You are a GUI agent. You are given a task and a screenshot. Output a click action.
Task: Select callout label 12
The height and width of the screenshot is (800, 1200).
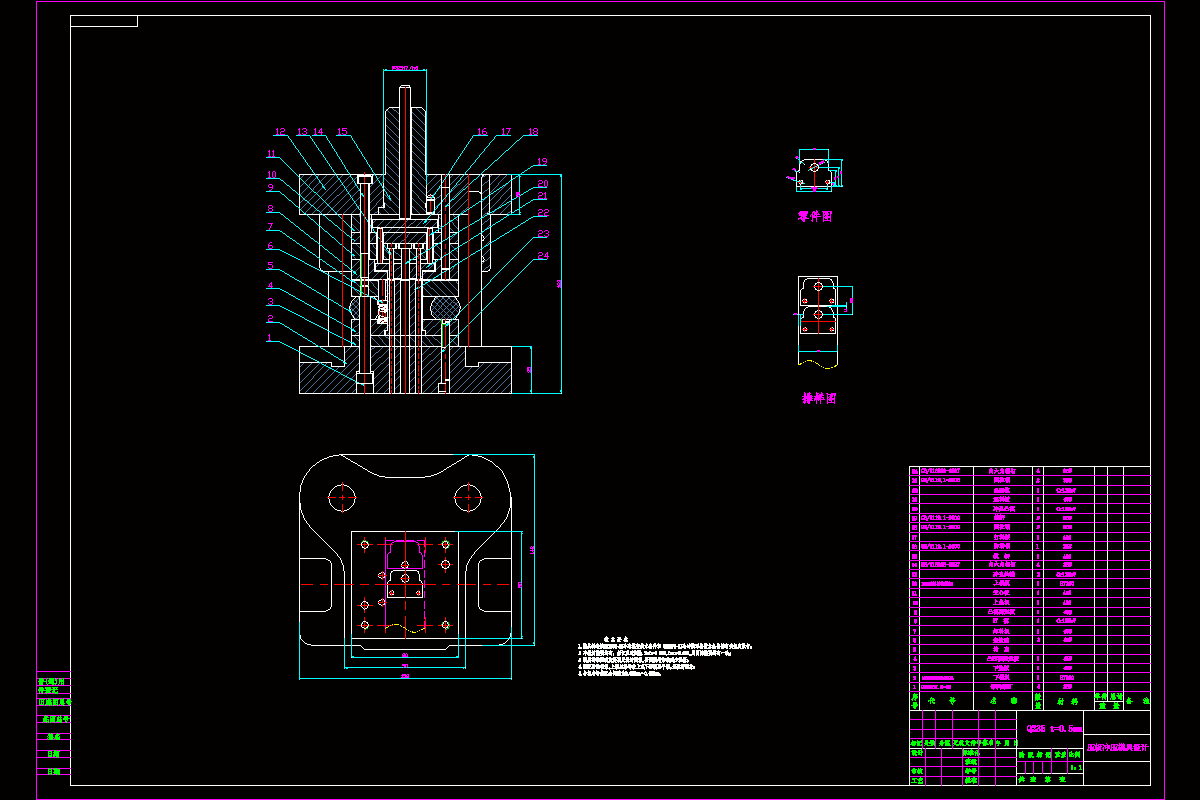(280, 132)
